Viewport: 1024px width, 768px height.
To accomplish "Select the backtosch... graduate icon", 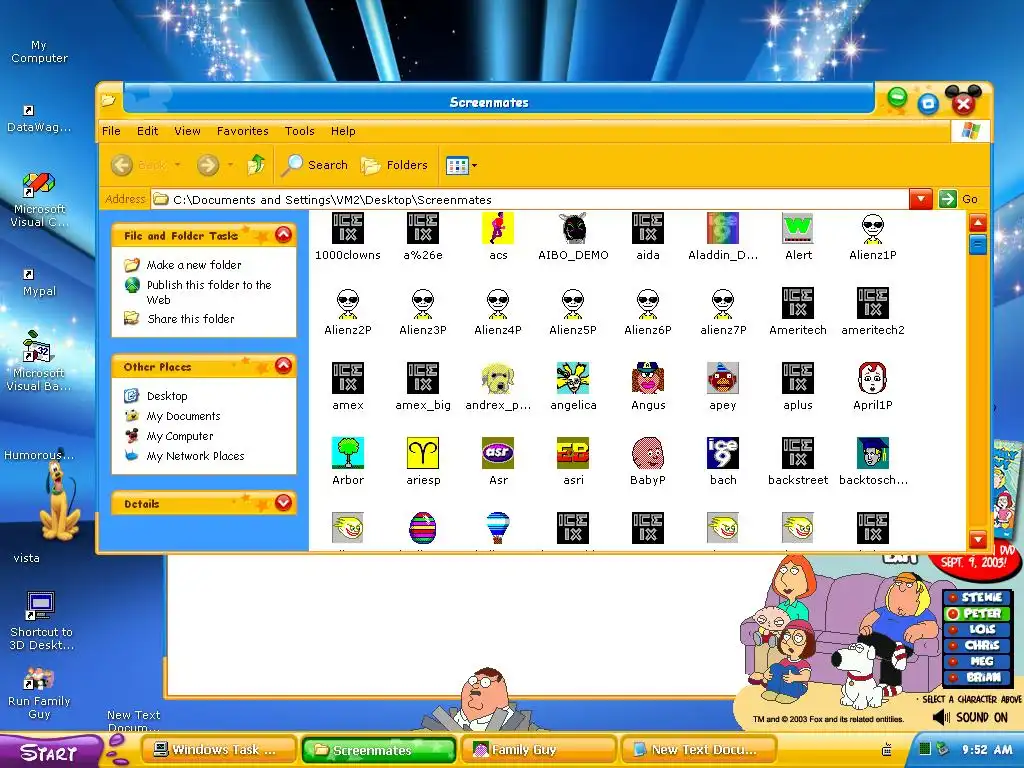I will pyautogui.click(x=872, y=453).
